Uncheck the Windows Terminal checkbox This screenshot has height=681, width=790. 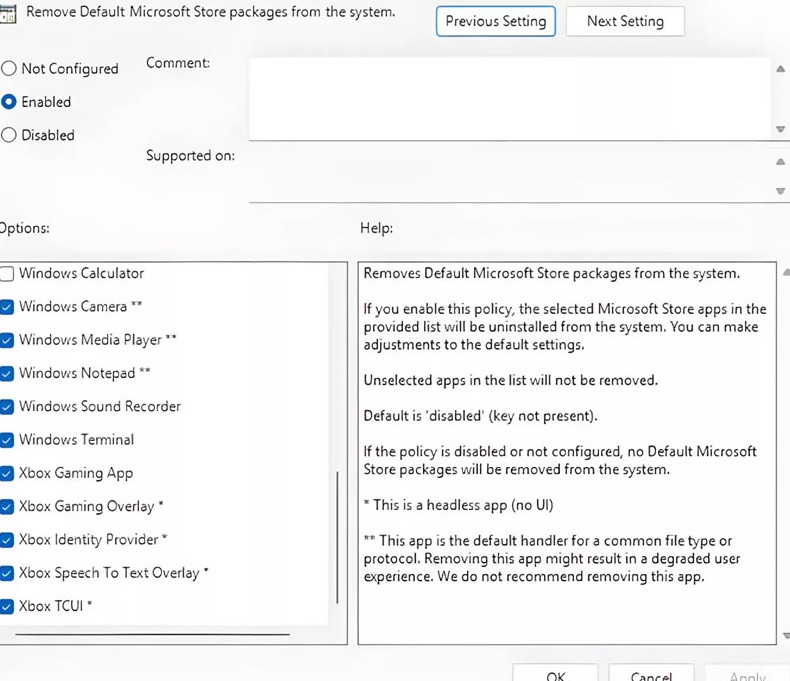7,440
